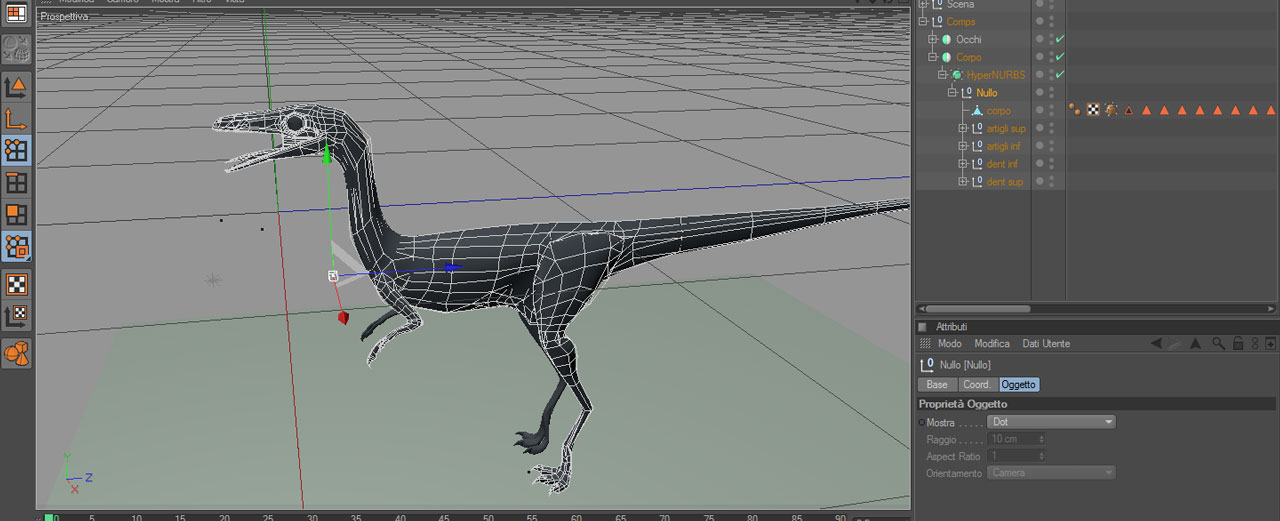Toggle the Attributes lock icon
Viewport: 1280px width, 521px height.
tap(1238, 344)
